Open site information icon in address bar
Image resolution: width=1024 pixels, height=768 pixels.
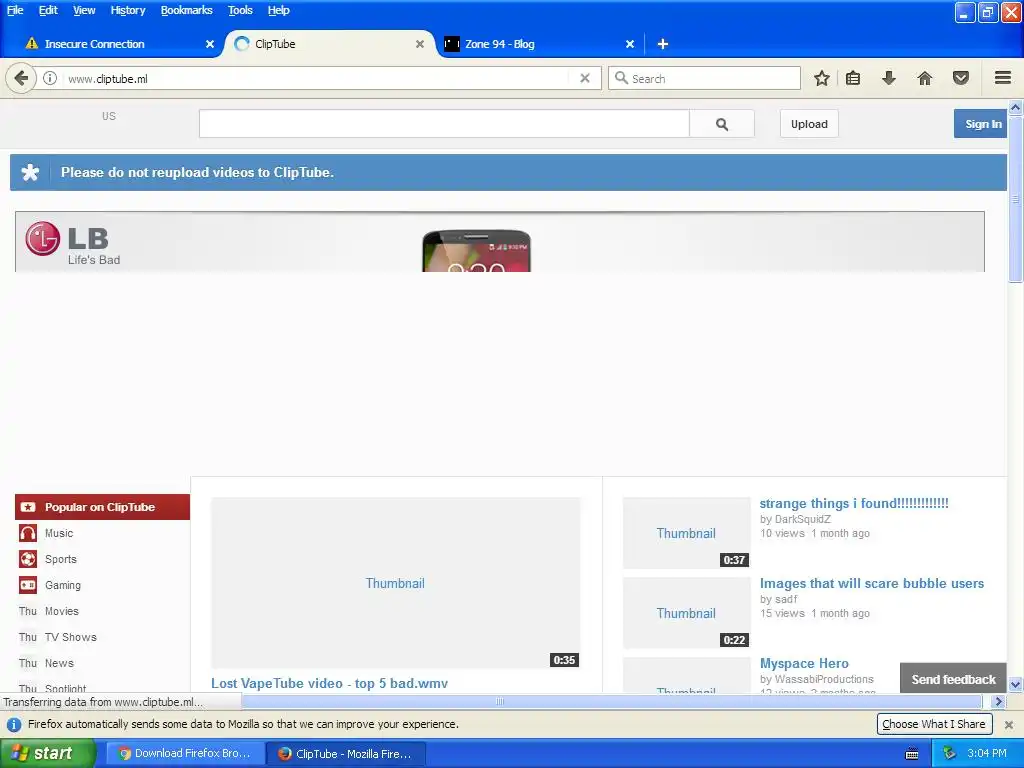50,78
